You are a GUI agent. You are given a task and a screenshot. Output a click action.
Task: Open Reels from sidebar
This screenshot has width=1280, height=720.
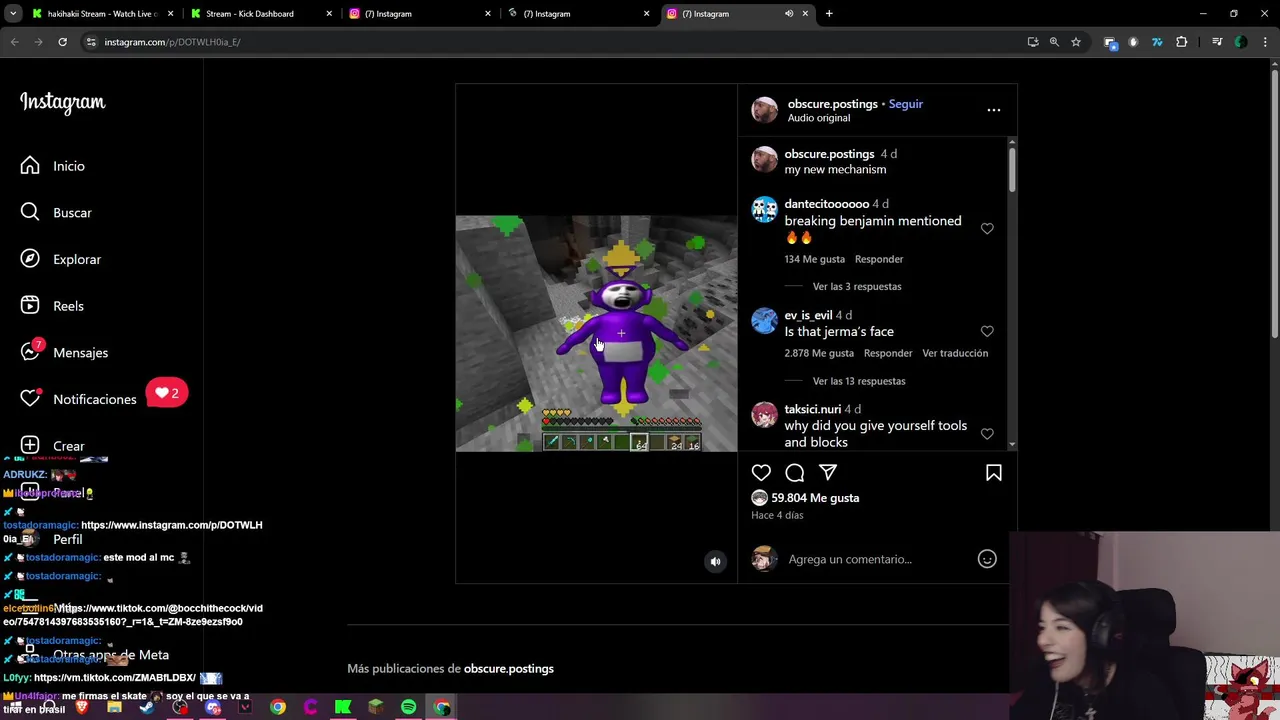52,306
